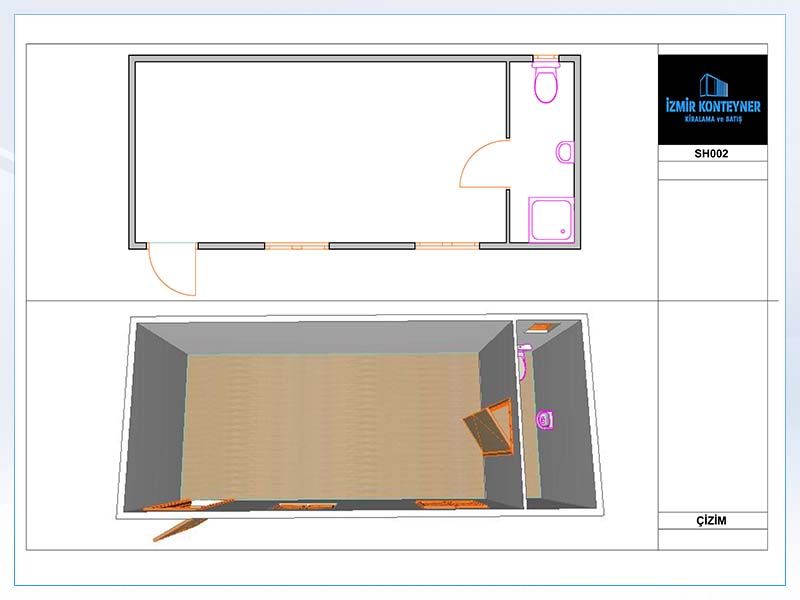The image size is (800, 600).
Task: Select the left window on plan's bottom wall
Action: click(297, 245)
